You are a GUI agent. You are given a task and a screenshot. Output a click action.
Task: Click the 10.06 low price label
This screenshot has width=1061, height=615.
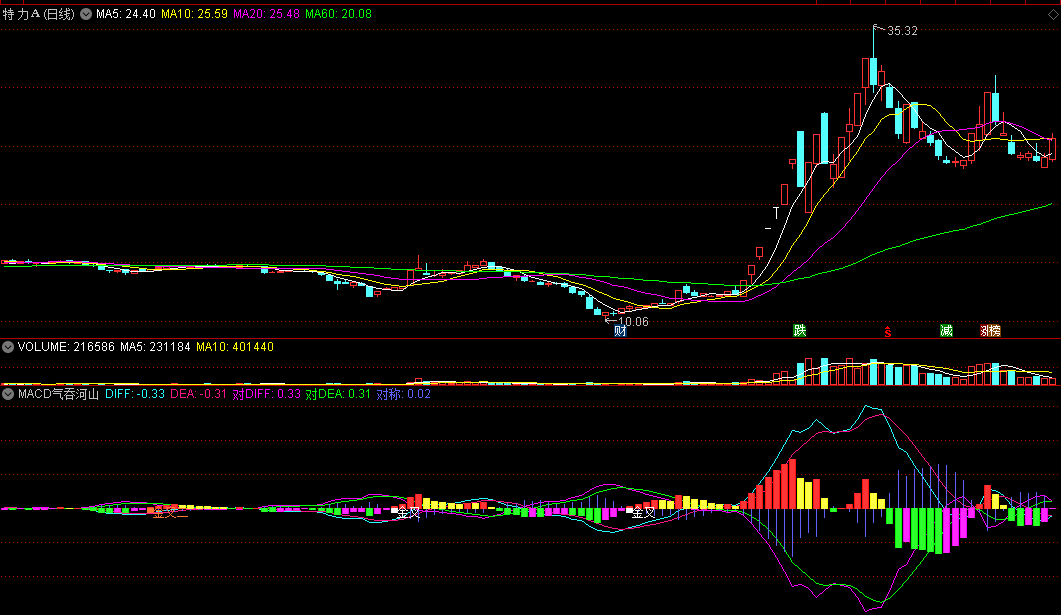tap(633, 322)
